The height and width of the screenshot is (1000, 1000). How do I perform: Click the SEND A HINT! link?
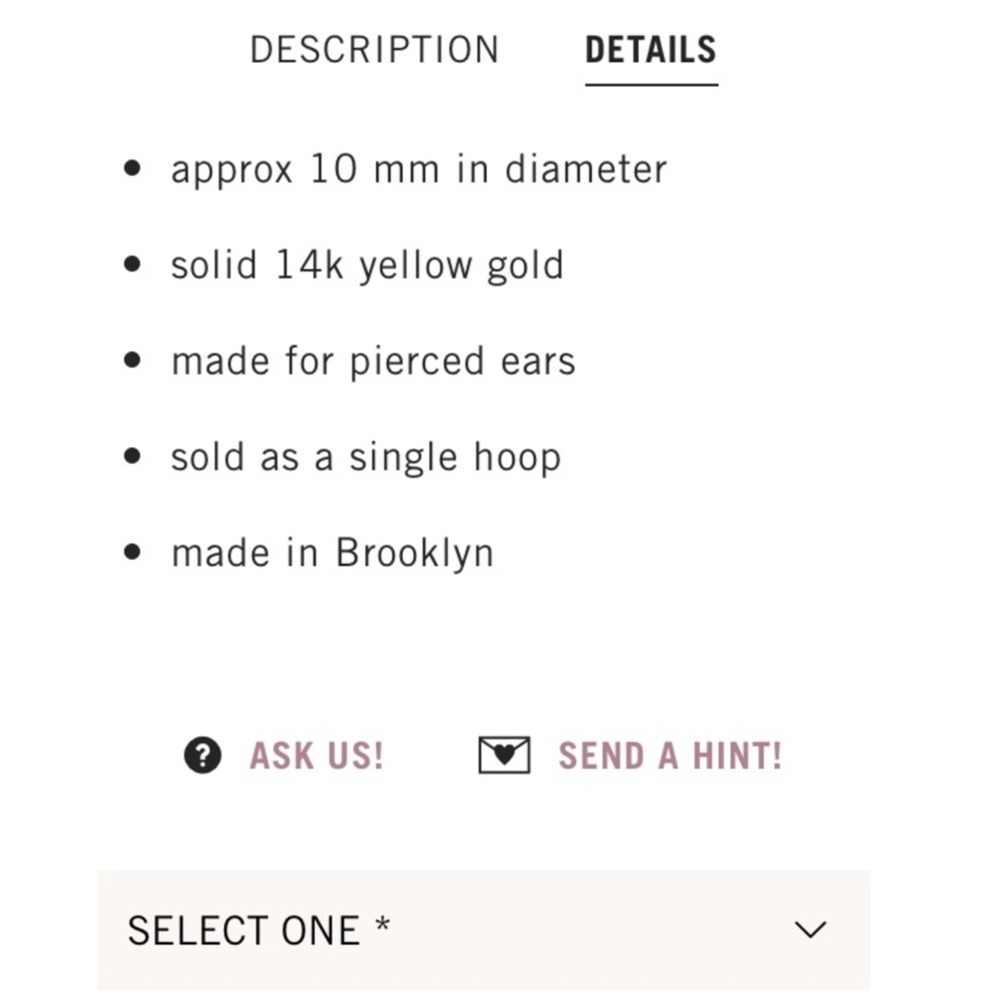pos(670,756)
